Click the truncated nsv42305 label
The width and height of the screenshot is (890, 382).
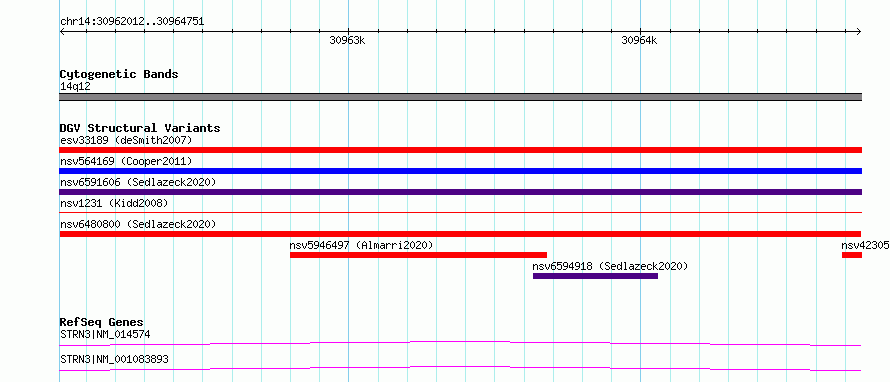pos(865,245)
